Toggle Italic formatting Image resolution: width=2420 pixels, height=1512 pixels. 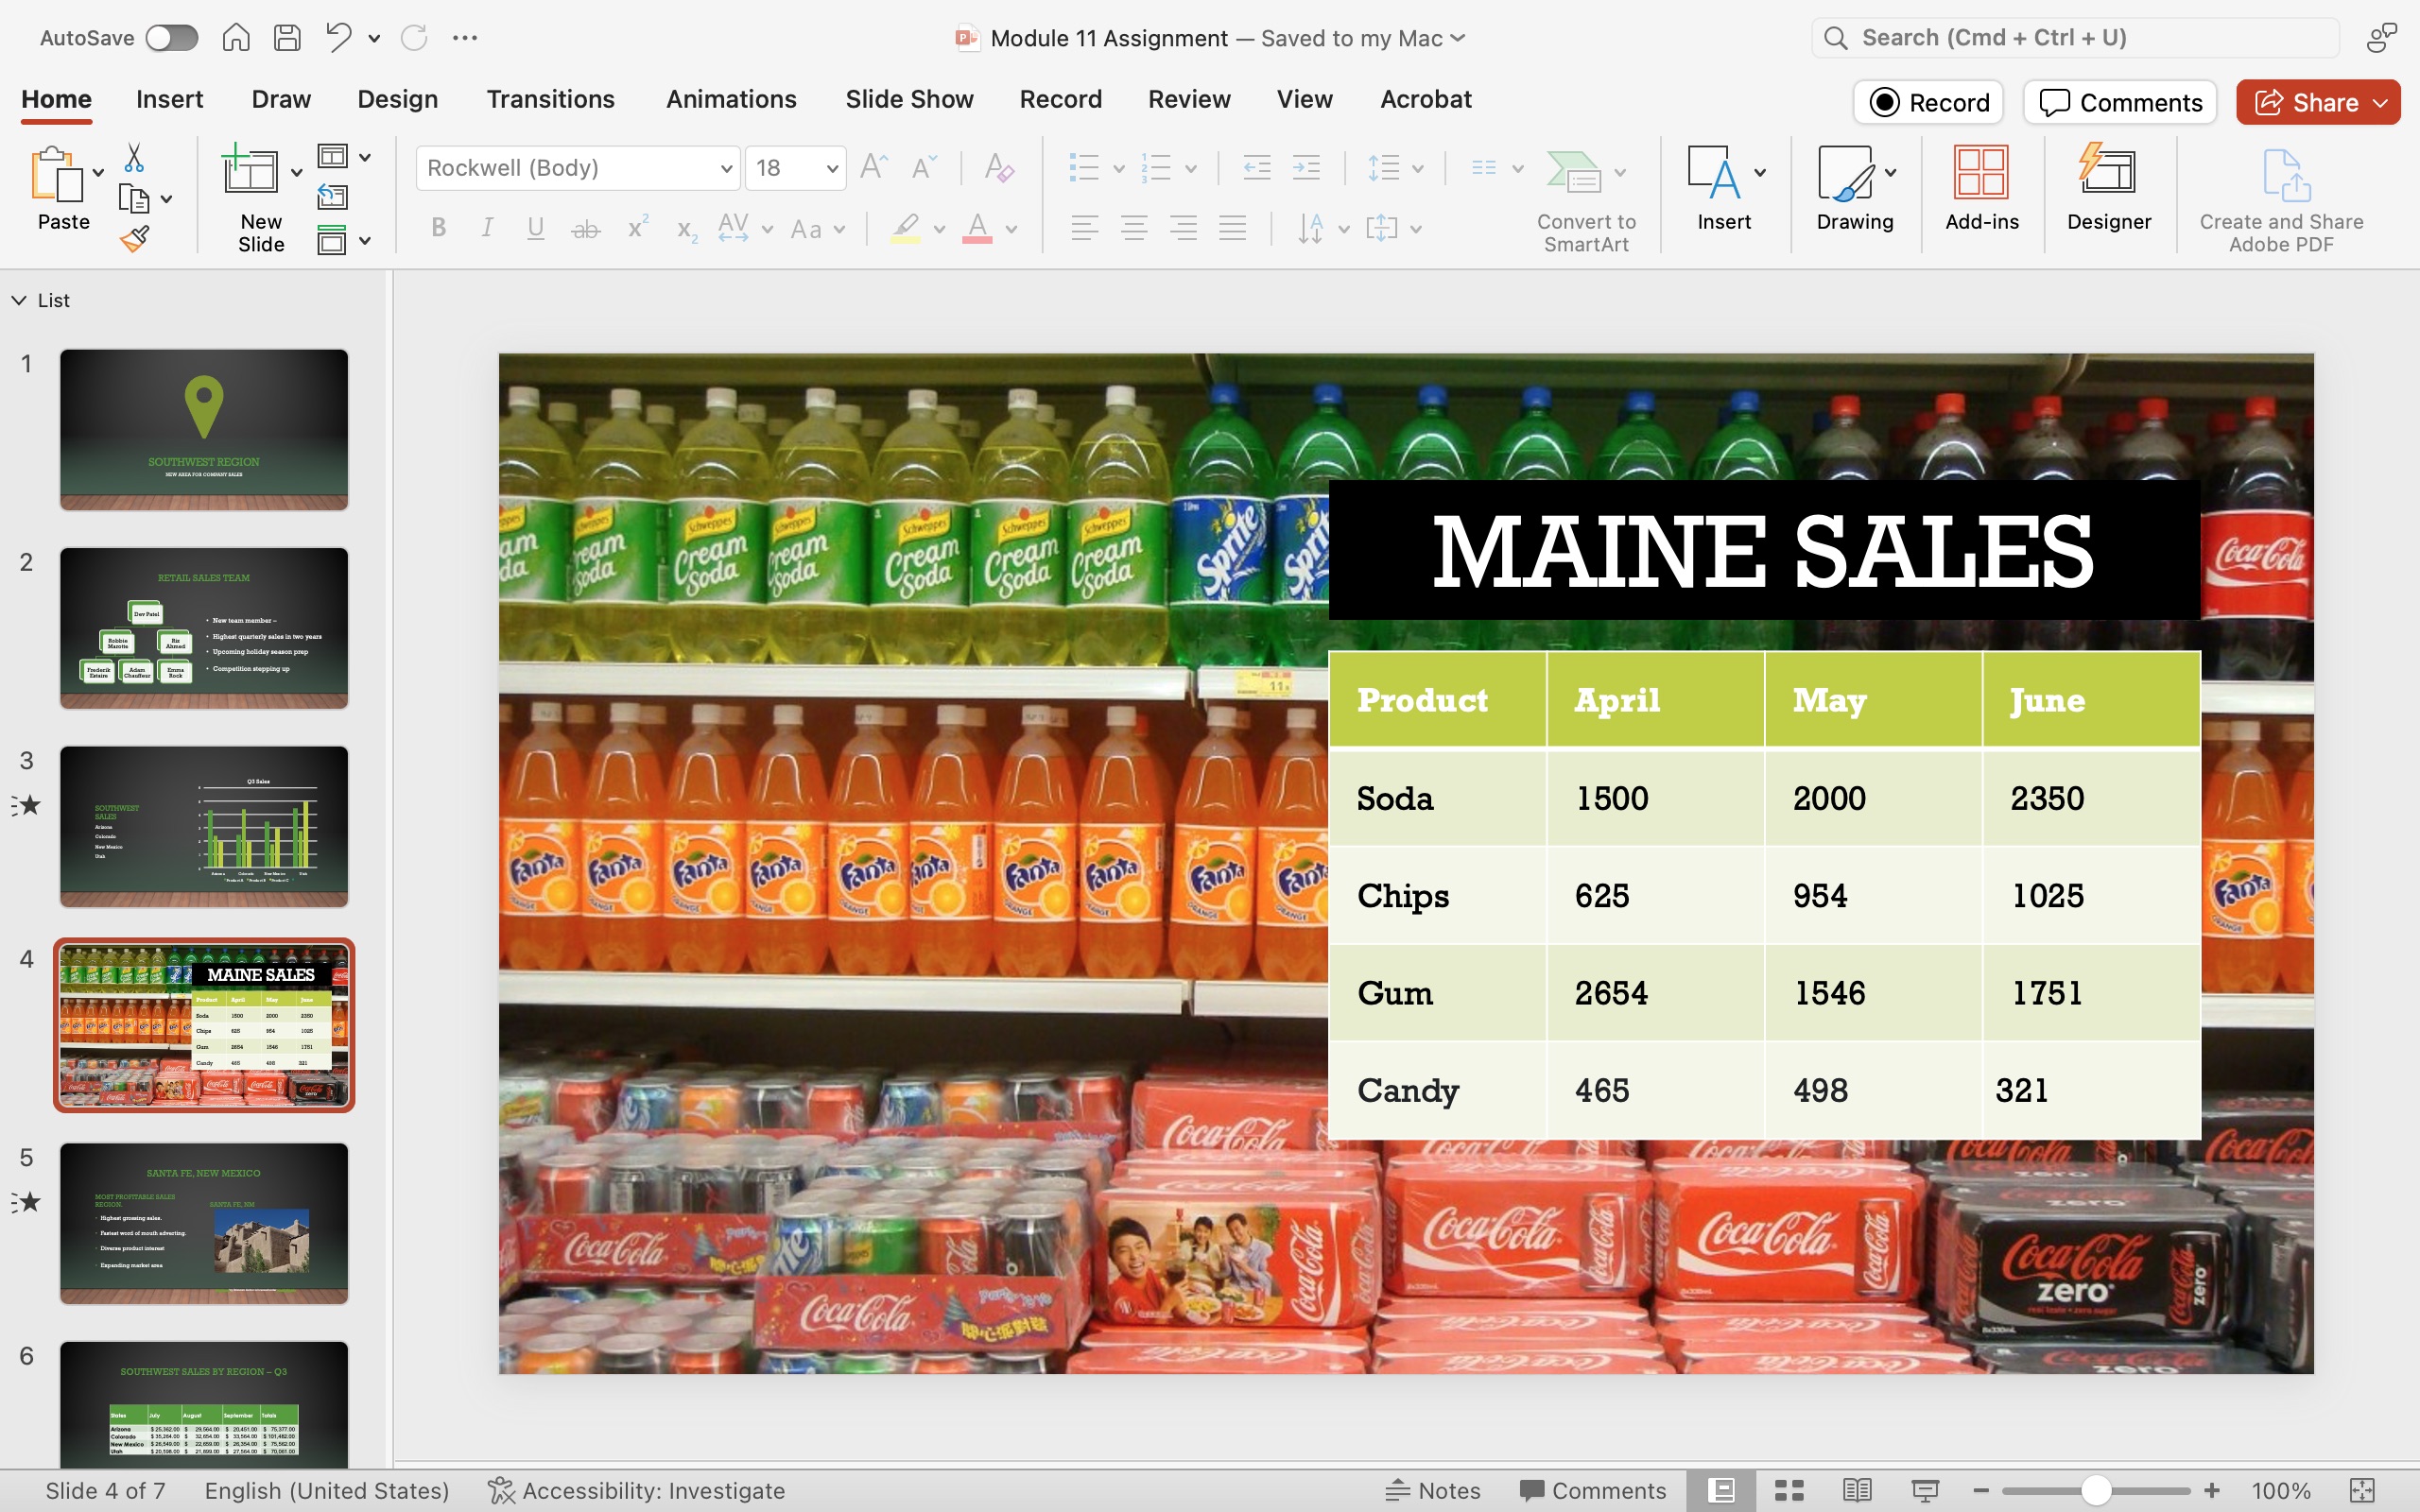[x=487, y=228]
